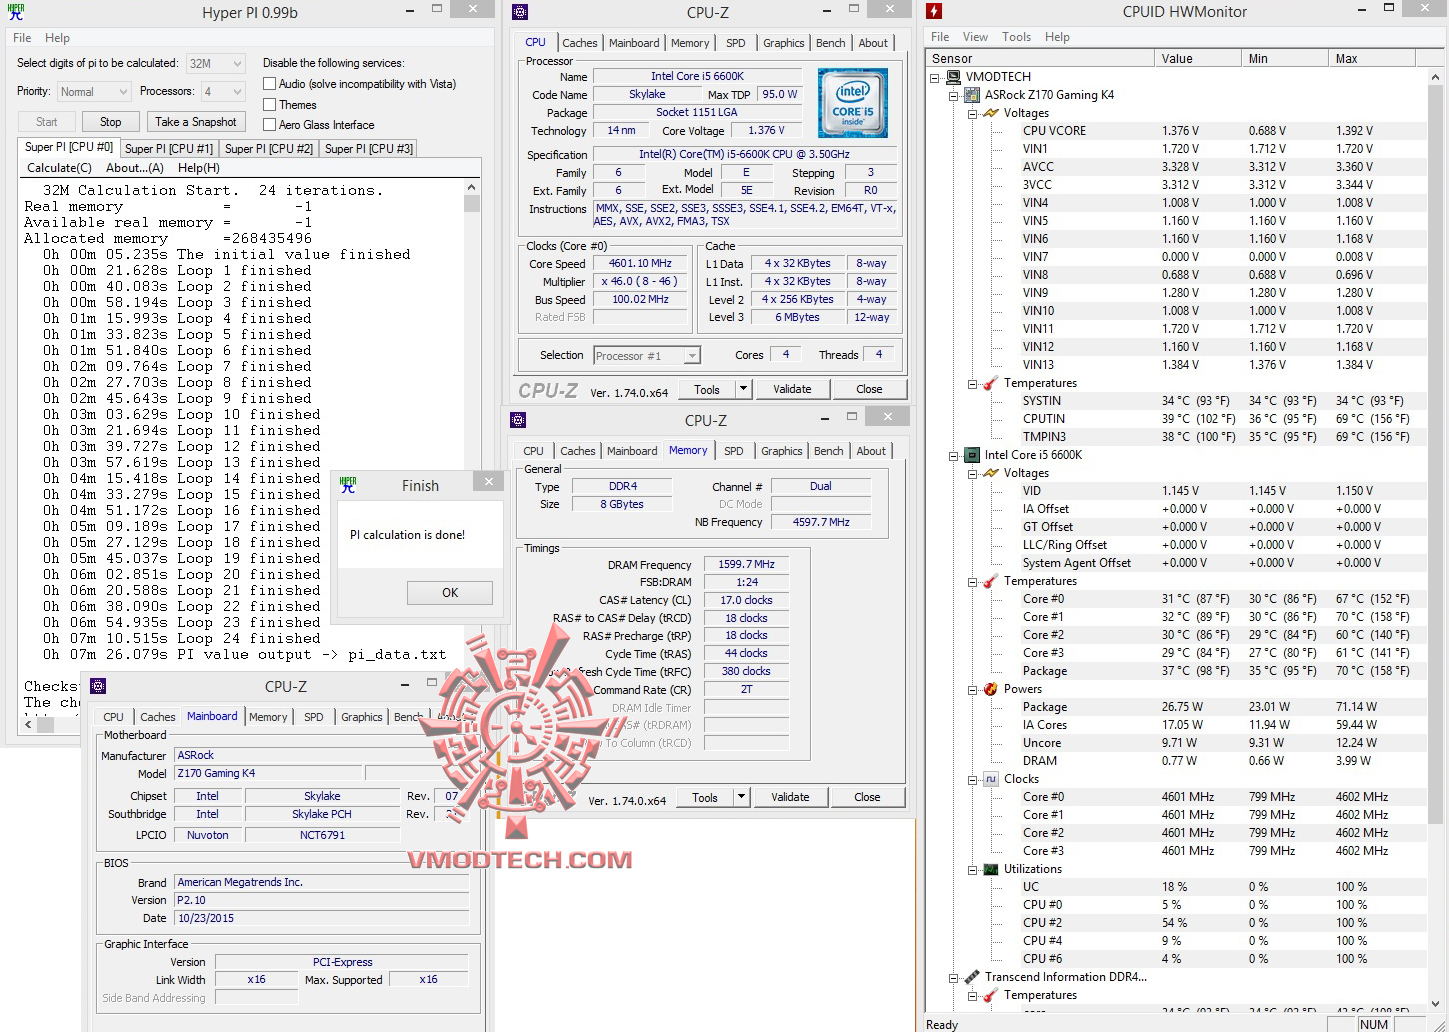This screenshot has width=1449, height=1032.
Task: Open the Calculate(C) menu in Super PI
Action: click(59, 168)
